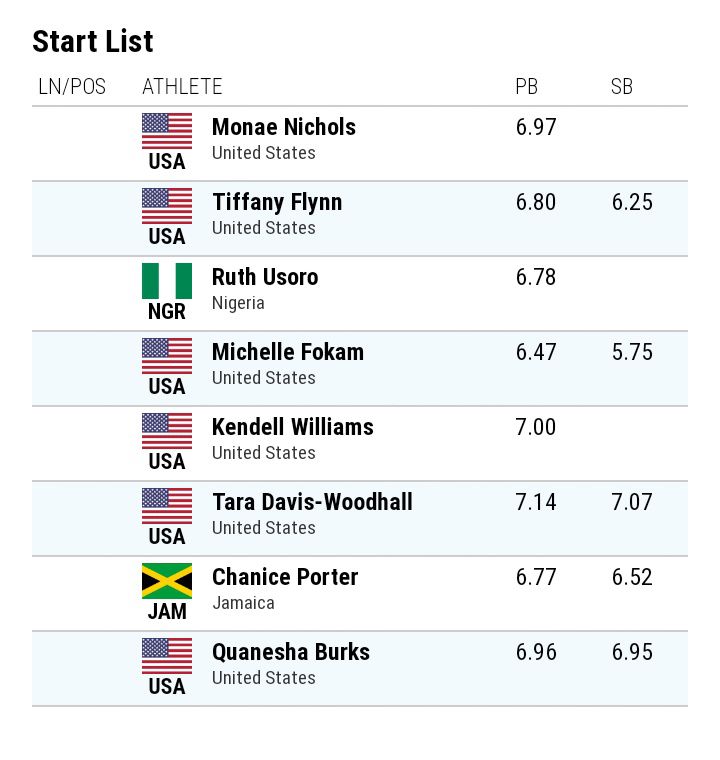Click the USA flag beside Tiffany Flynn
The width and height of the screenshot is (720, 760).
[167, 206]
